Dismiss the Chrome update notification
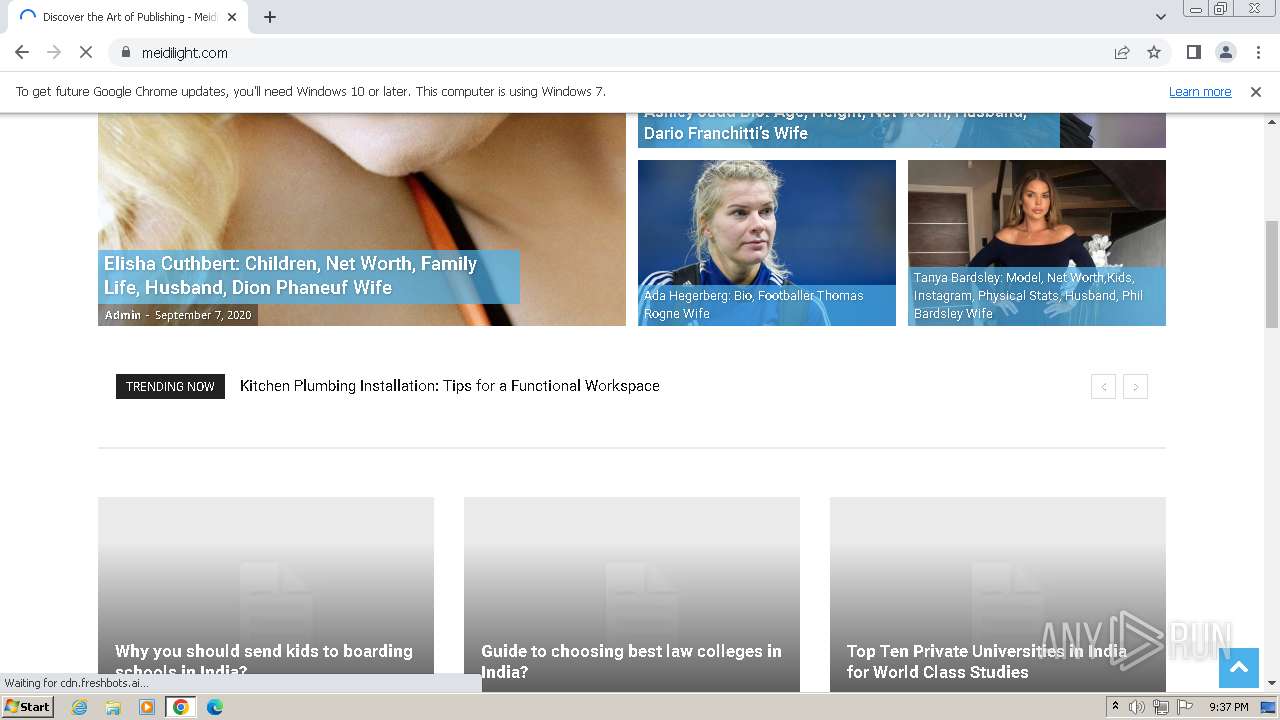Image resolution: width=1280 pixels, height=720 pixels. click(1255, 91)
